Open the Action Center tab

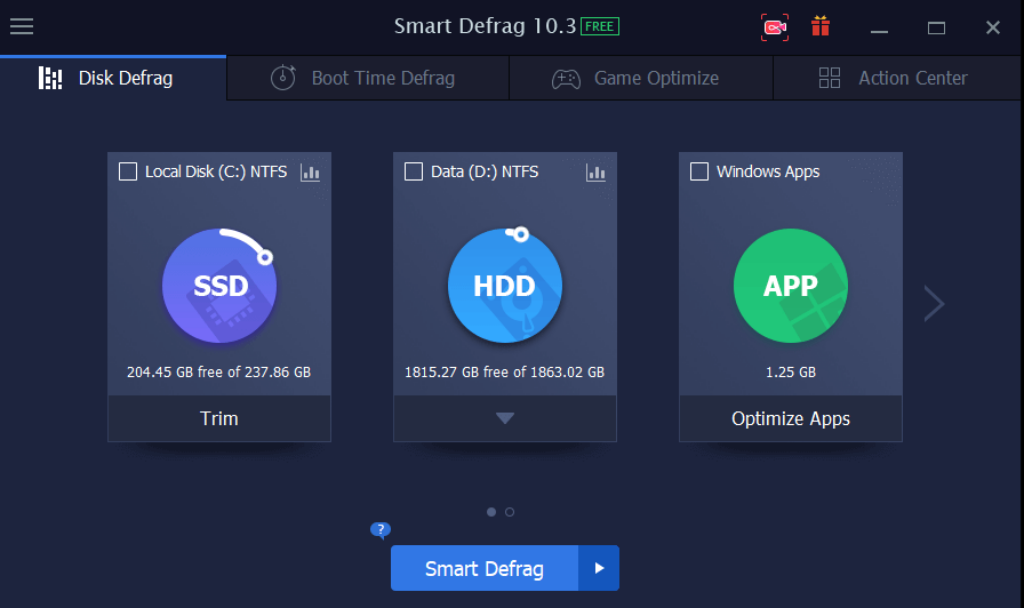pos(897,78)
